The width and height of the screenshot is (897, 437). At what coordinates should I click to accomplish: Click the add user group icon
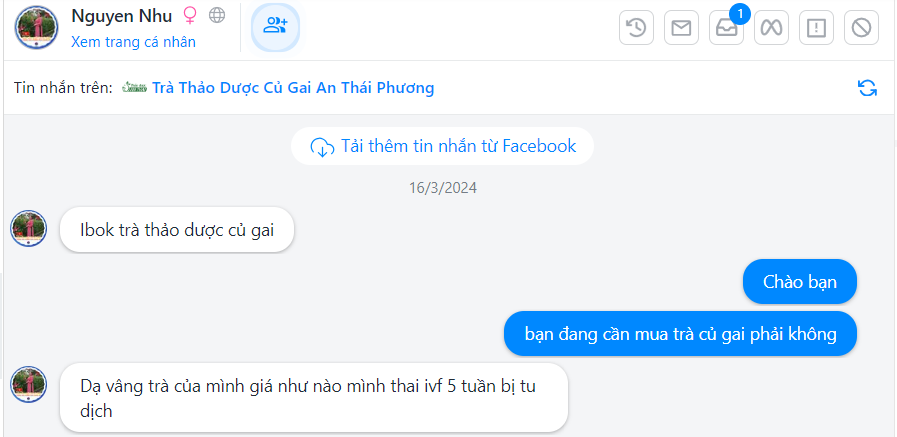[x=275, y=27]
